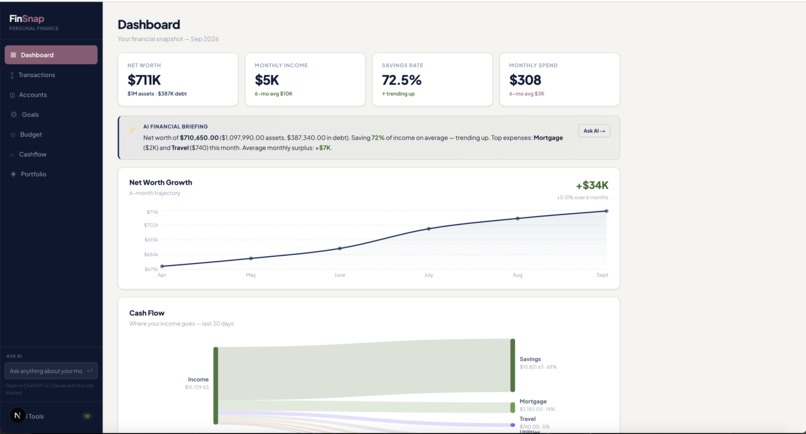Click the Income bar in Cash Flow diagram

click(x=216, y=386)
